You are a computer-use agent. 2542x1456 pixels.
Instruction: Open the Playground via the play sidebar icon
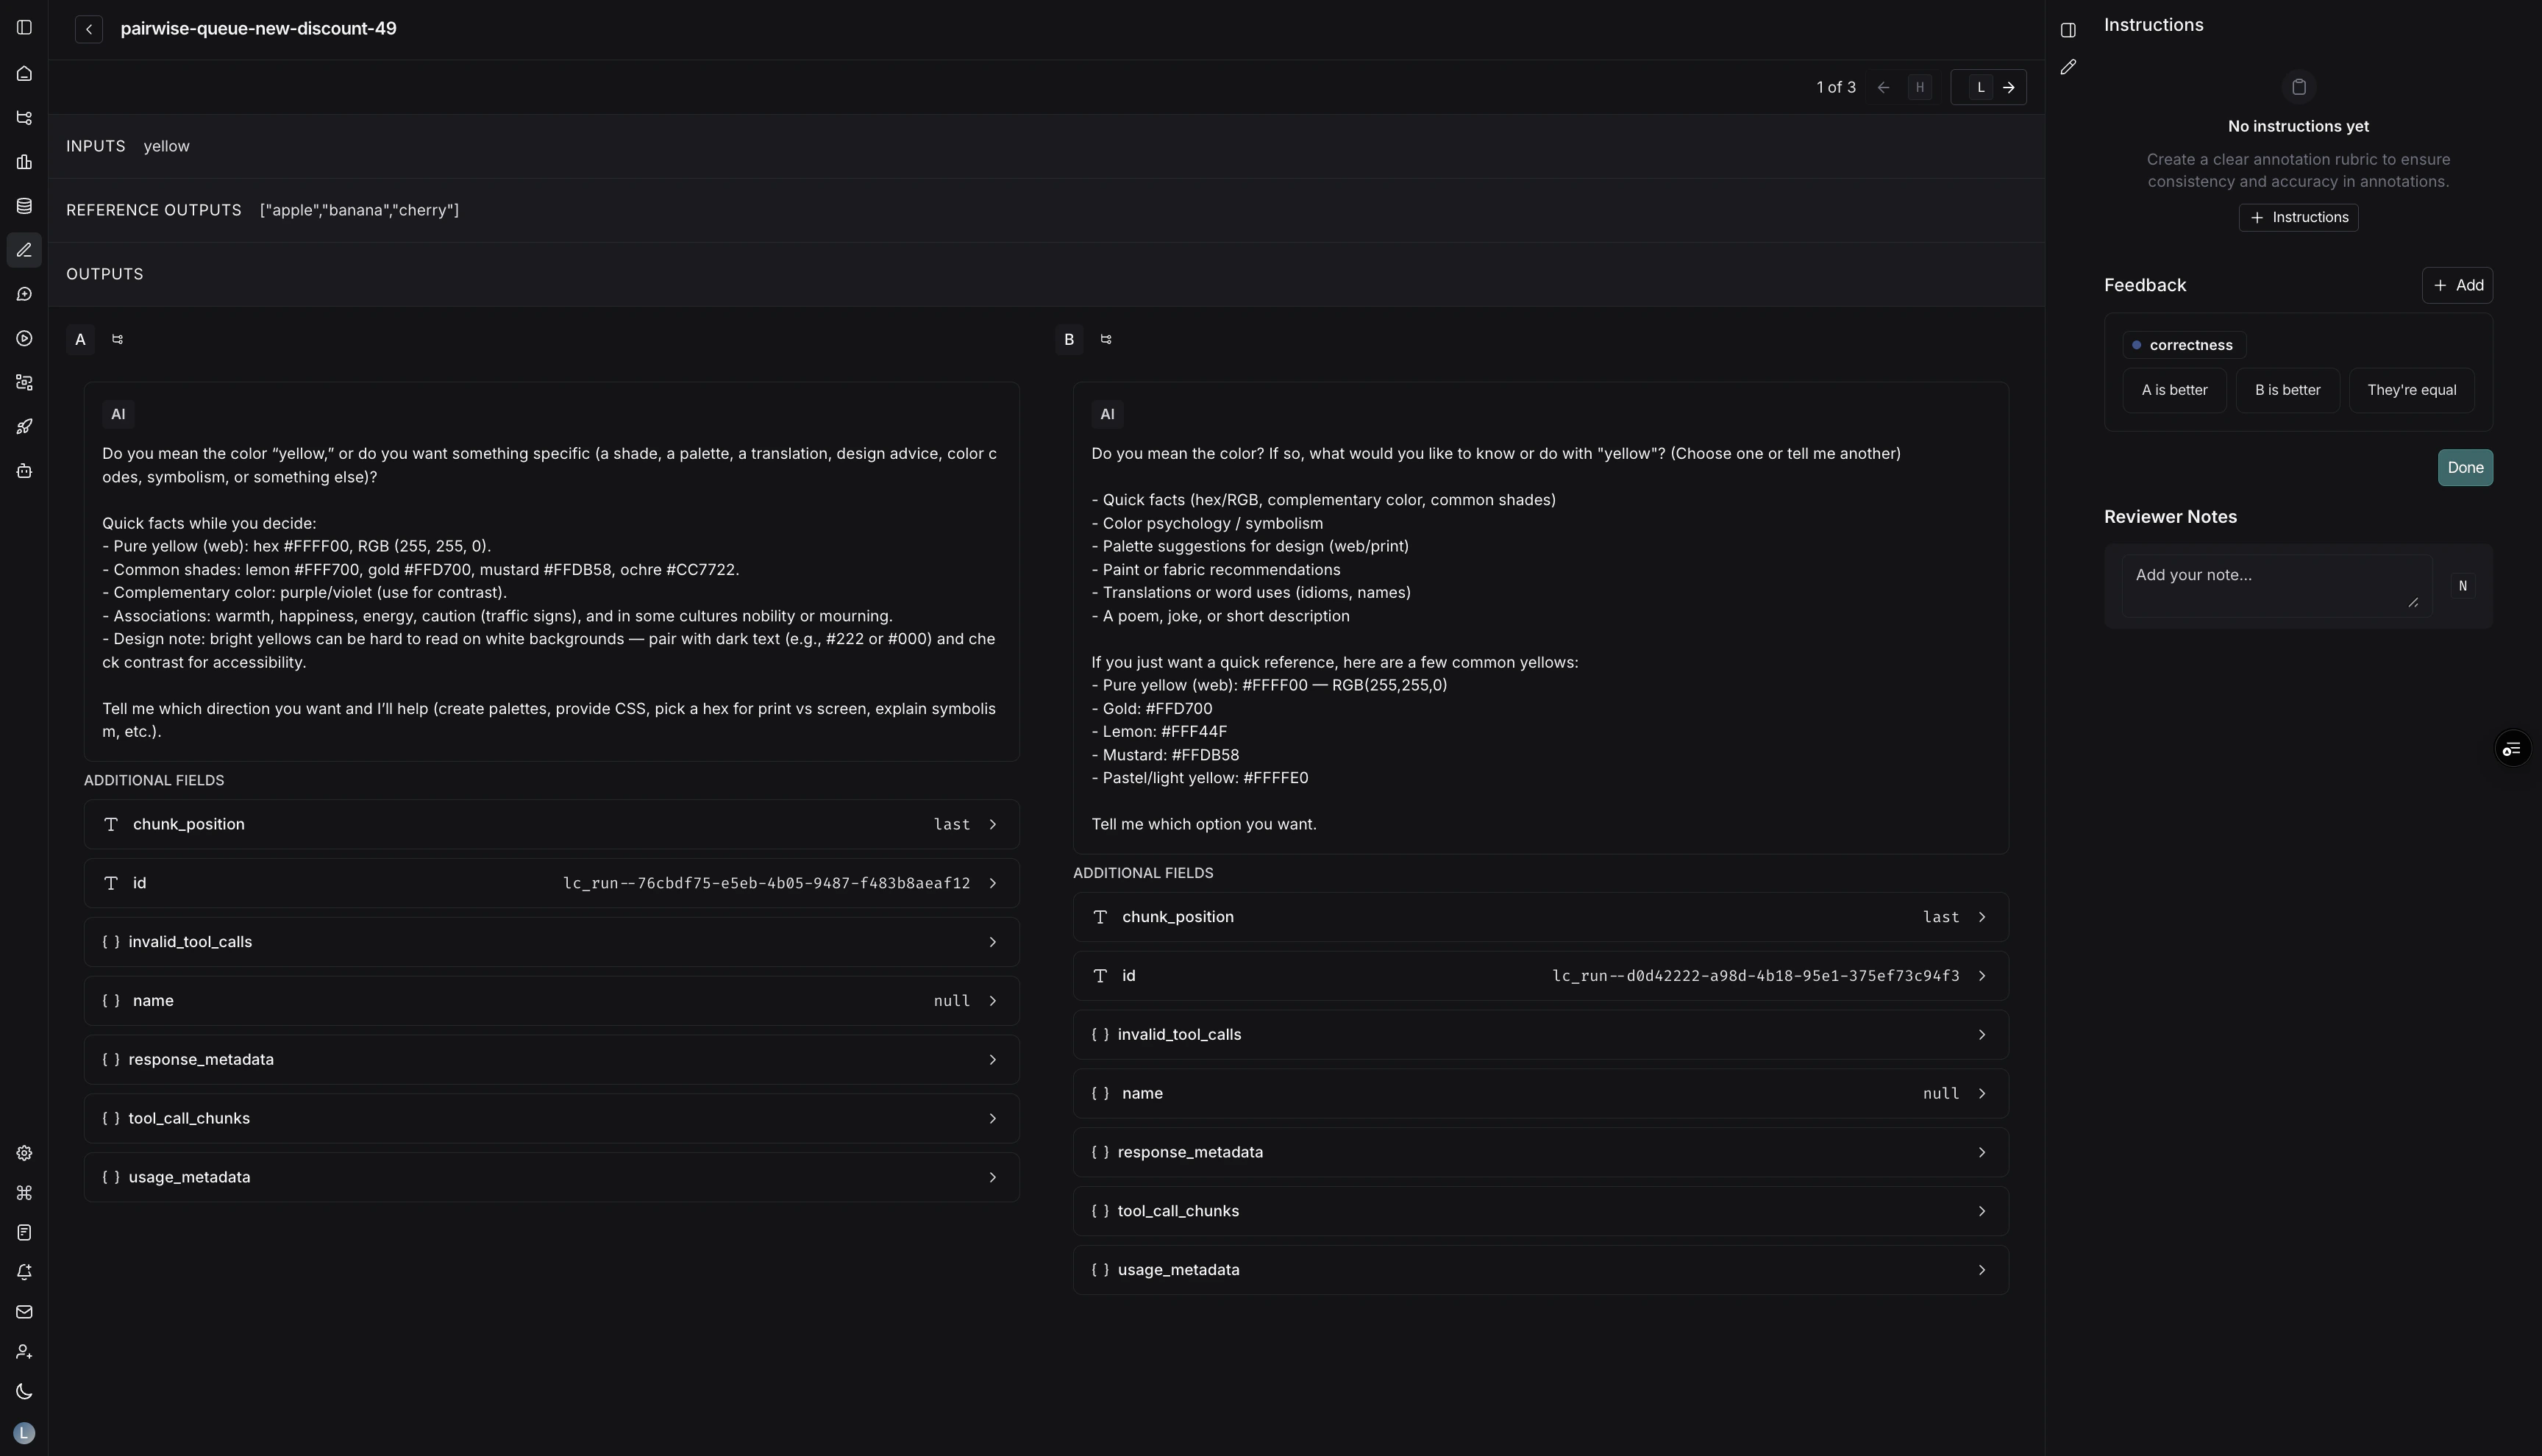tap(24, 338)
